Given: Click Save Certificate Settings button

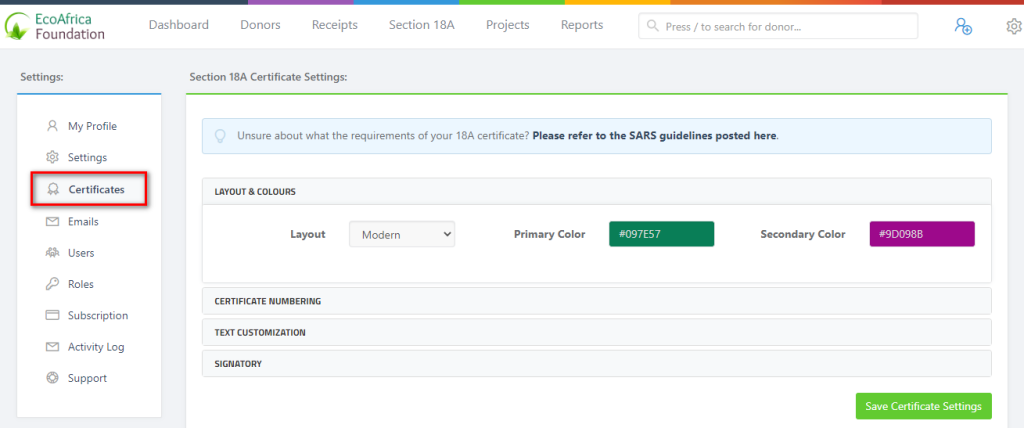Looking at the screenshot, I should [923, 406].
